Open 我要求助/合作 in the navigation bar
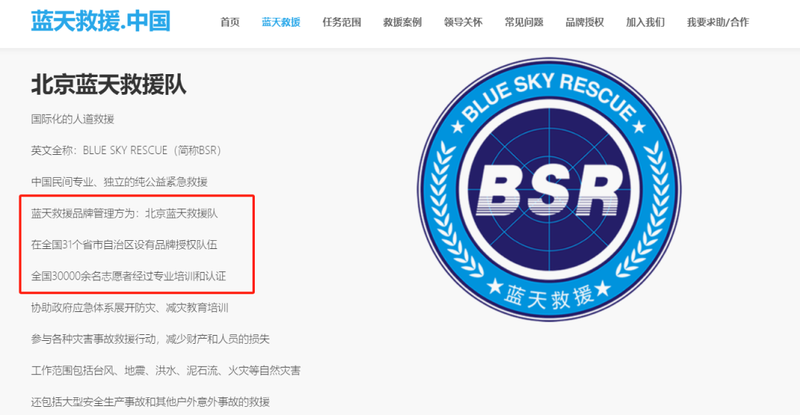800x415 pixels. pyautogui.click(x=718, y=22)
